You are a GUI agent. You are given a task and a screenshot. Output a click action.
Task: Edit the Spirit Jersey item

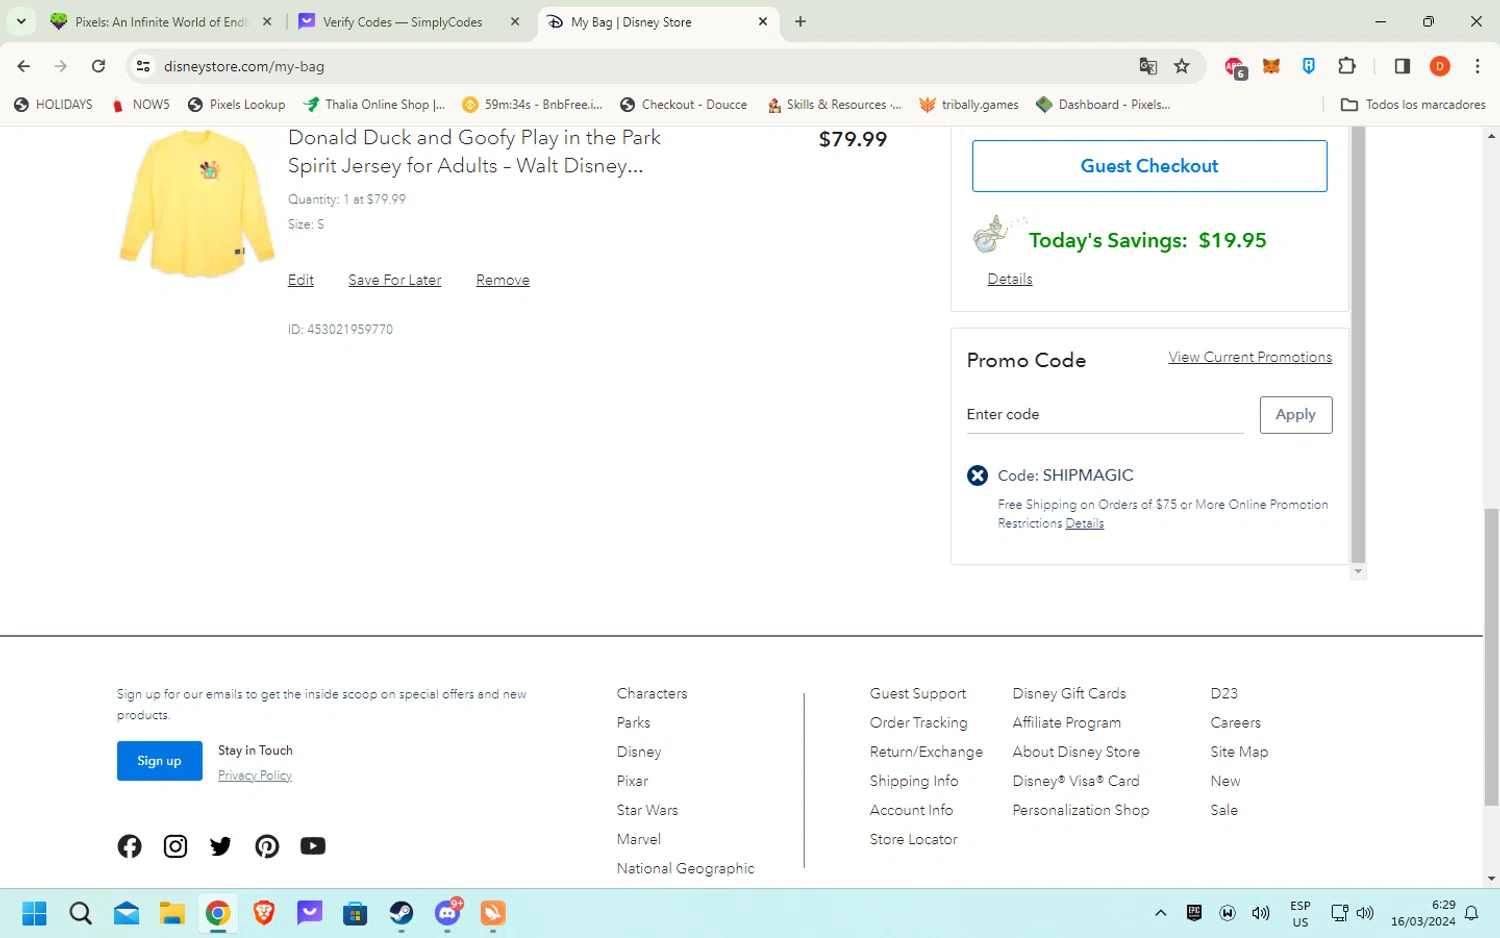tap(301, 280)
